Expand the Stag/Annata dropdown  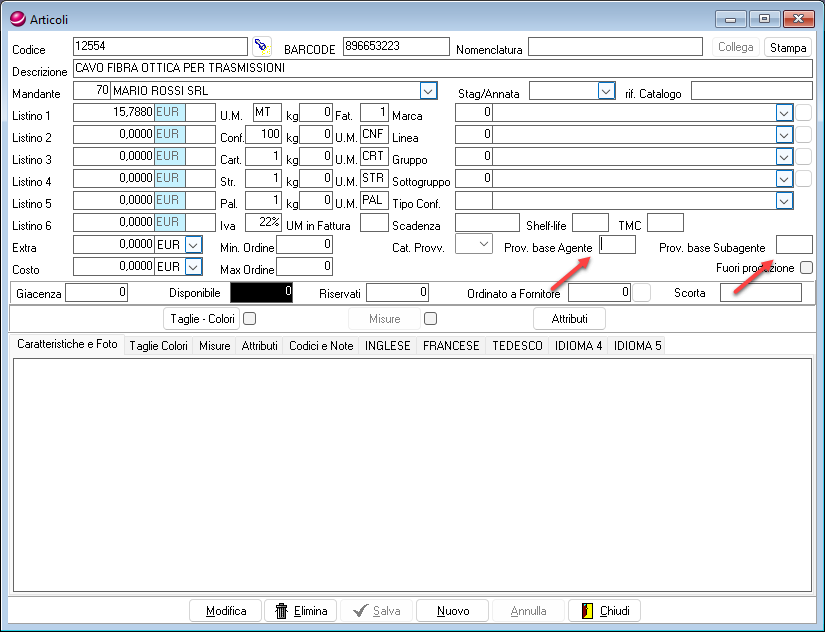pos(606,91)
